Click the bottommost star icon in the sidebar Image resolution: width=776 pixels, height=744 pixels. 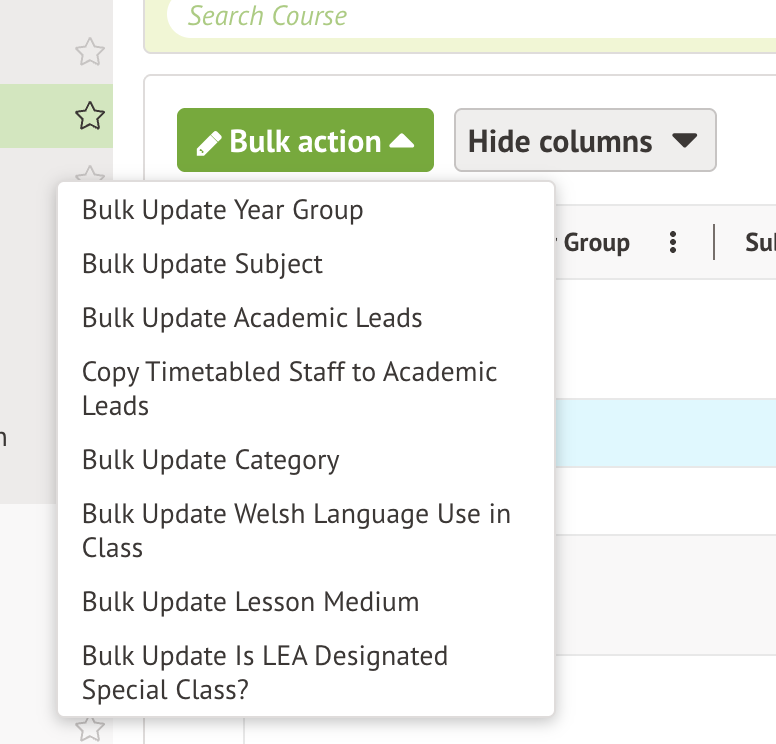pyautogui.click(x=90, y=728)
